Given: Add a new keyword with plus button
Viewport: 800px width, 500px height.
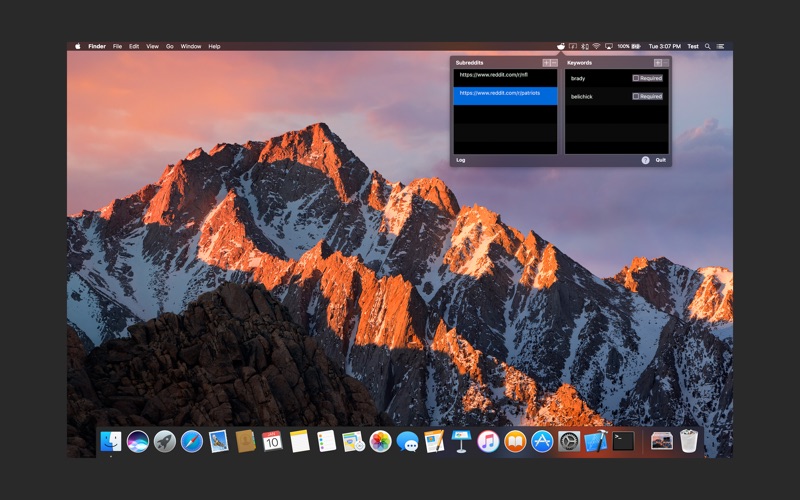Looking at the screenshot, I should (657, 63).
